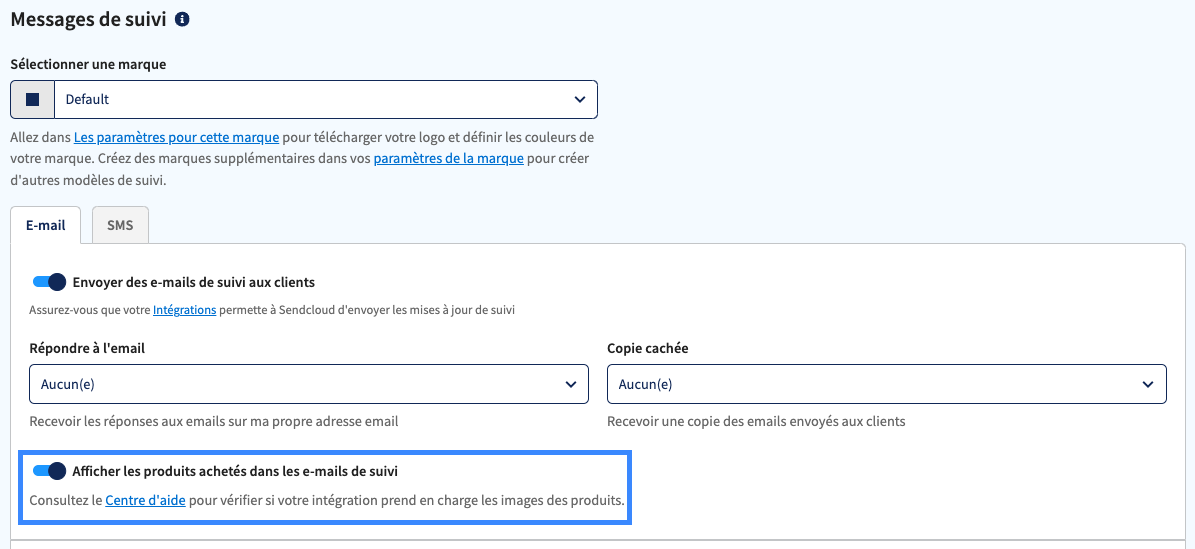1195x549 pixels.
Task: Click the chevron arrow in Répondre à l'email field
Action: pos(571,384)
